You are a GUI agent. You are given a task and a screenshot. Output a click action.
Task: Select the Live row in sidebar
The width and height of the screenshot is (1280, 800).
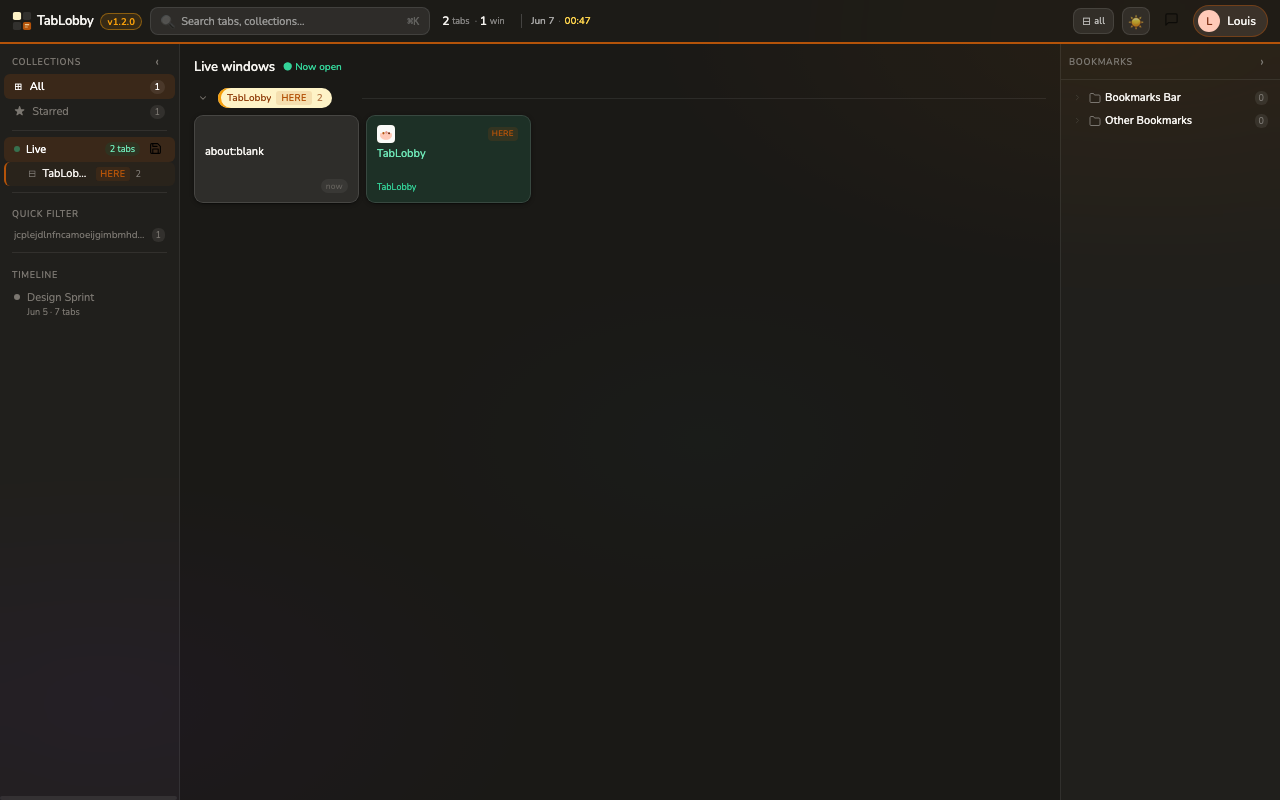click(89, 149)
